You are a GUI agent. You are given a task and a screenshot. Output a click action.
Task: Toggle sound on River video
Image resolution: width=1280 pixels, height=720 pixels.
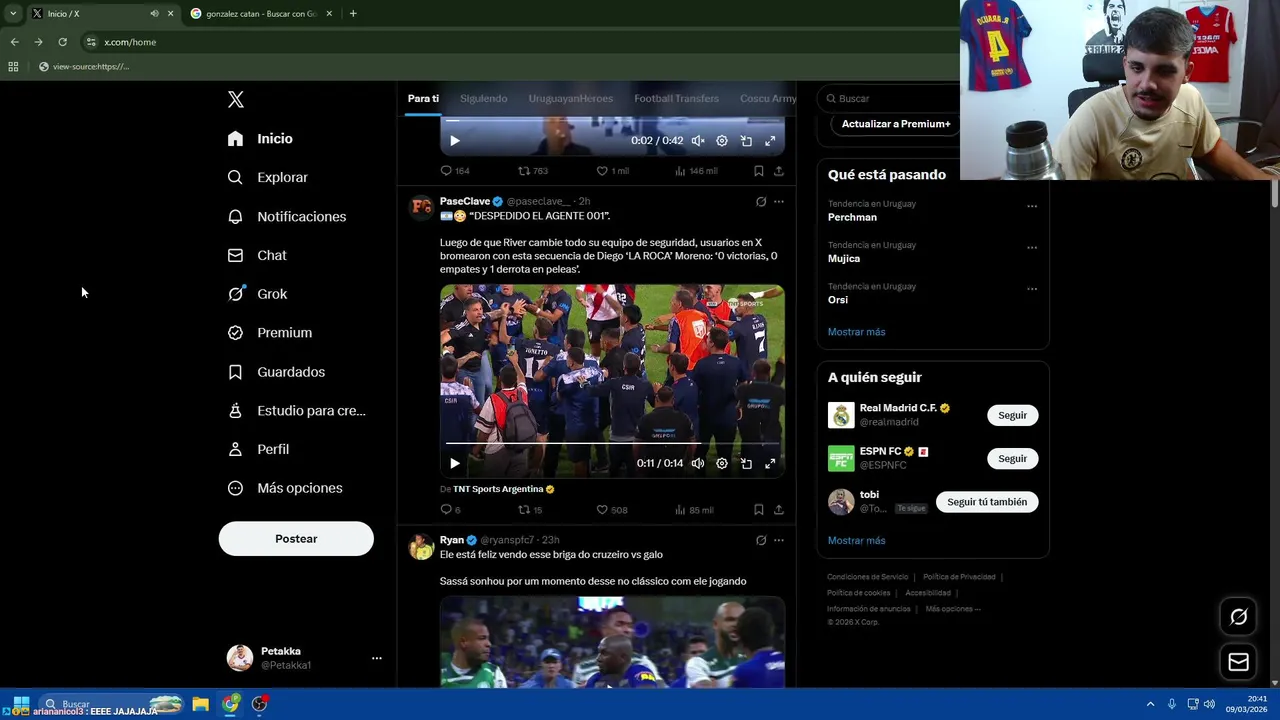point(698,464)
